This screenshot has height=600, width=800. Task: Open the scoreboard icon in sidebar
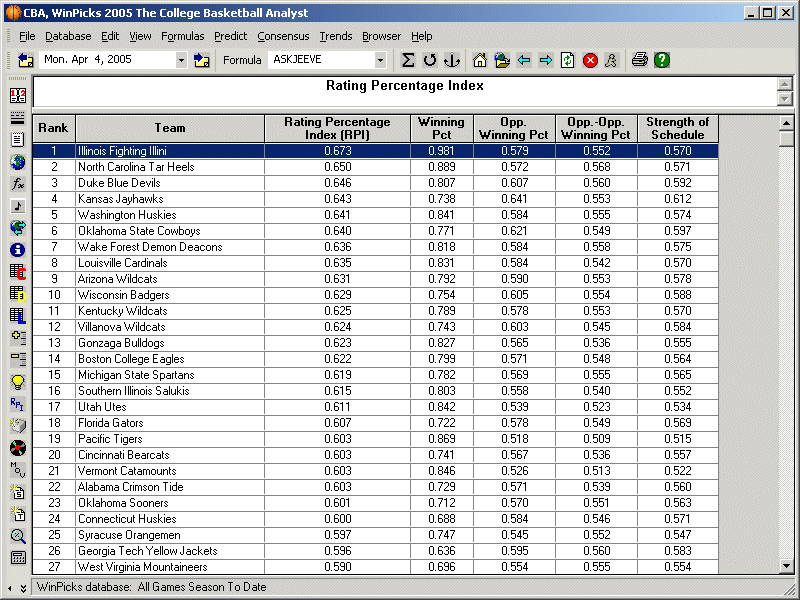pos(18,95)
